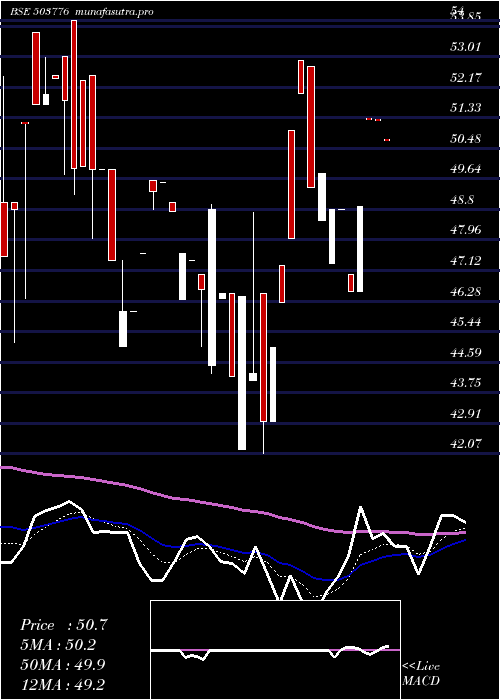
Task: Click the pink 50MA trend line
Action: [x=232, y=508]
